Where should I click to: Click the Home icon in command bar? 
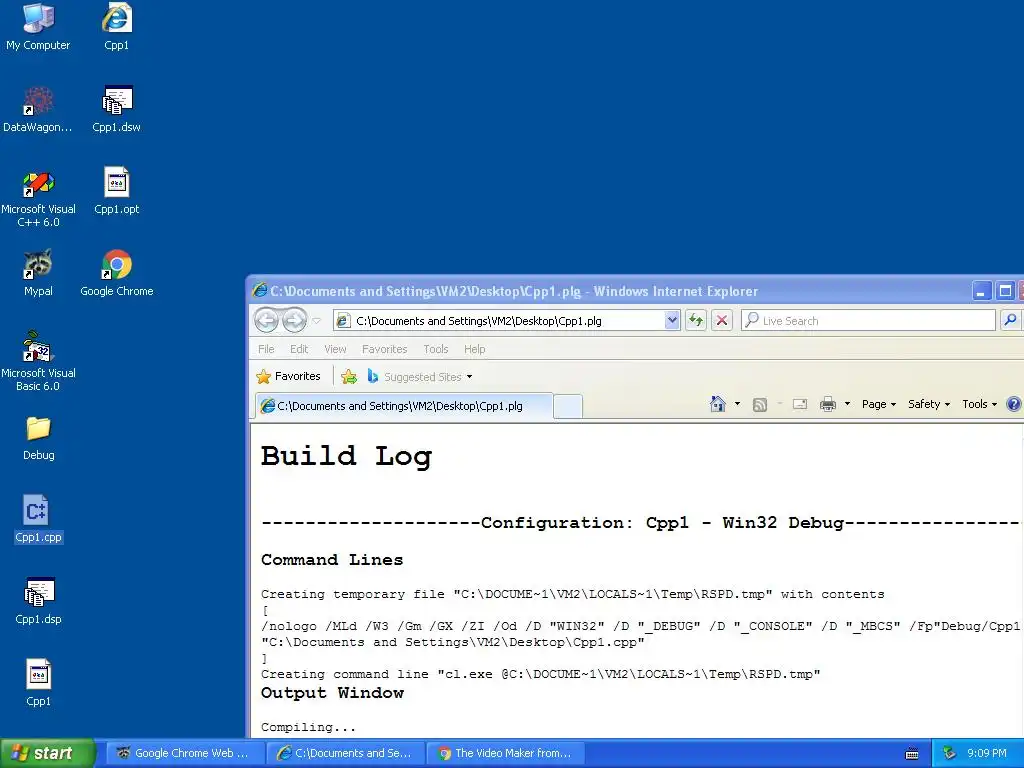717,404
